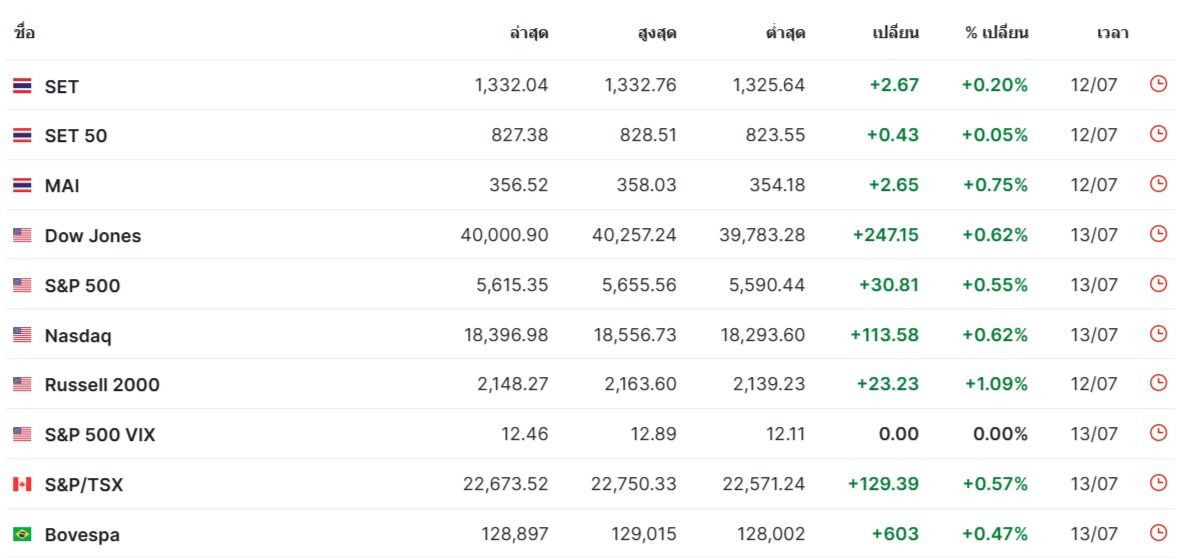Sort by the ล่าสุด column header

coord(529,33)
